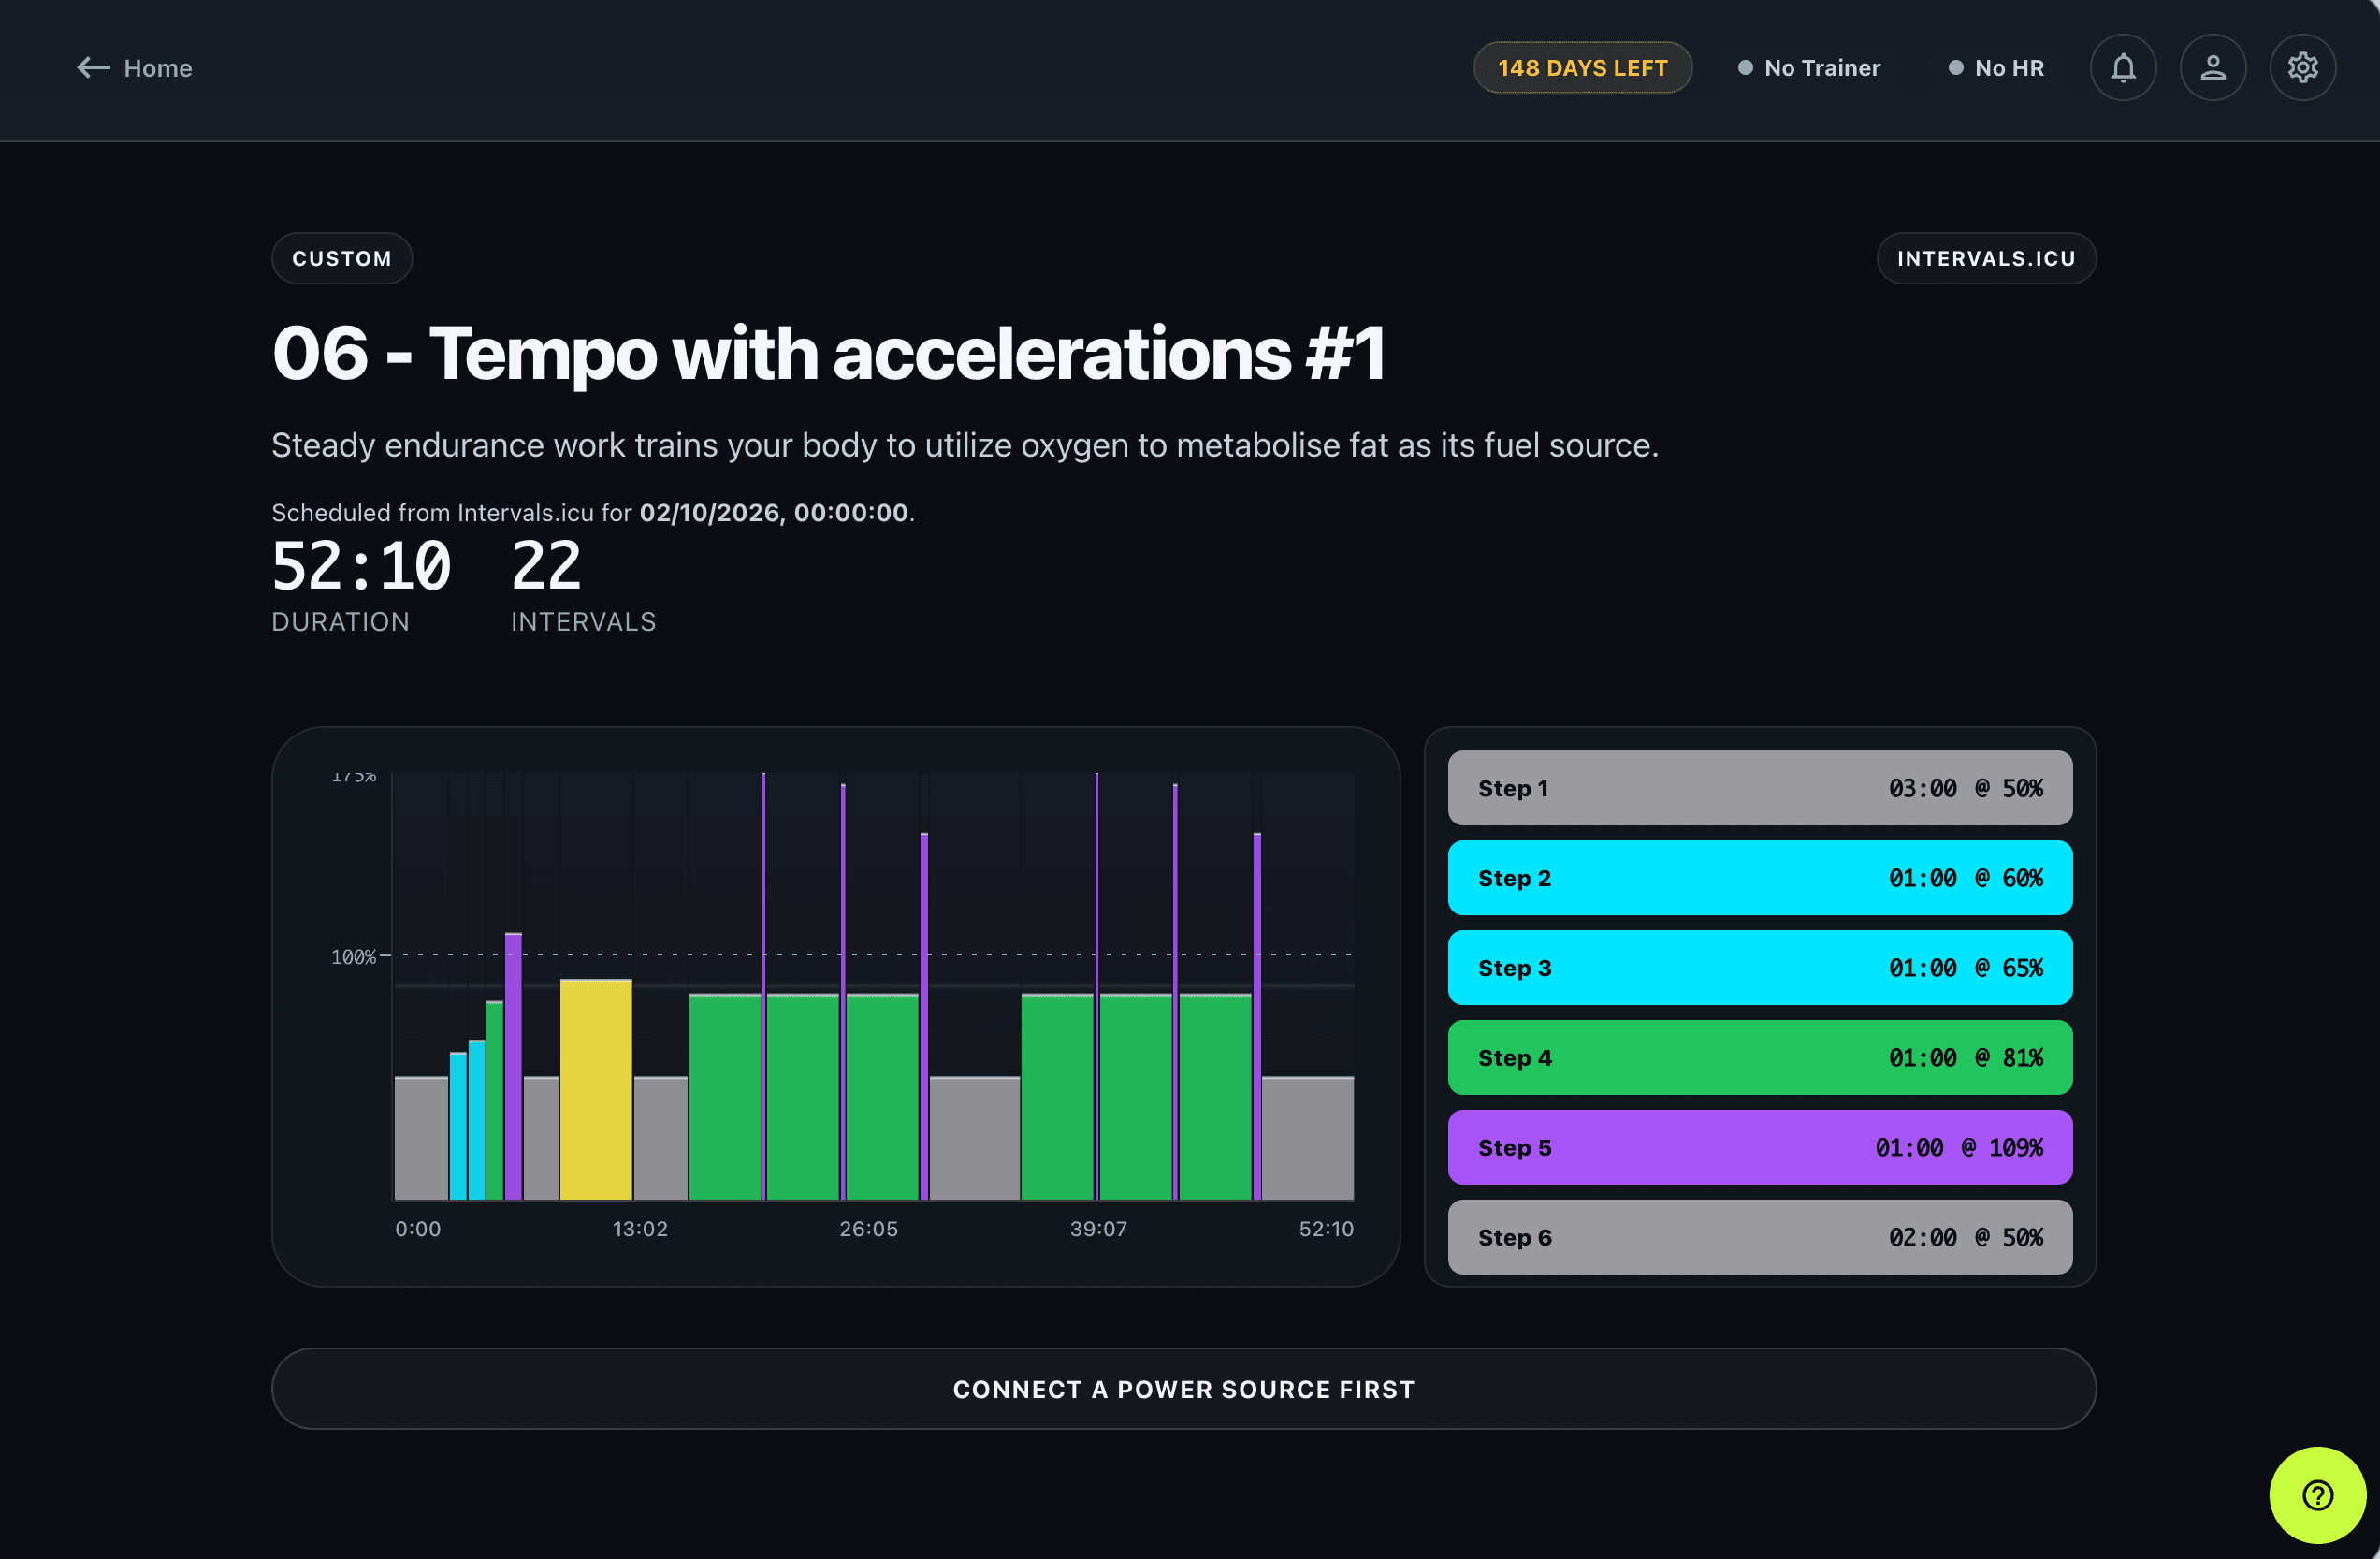The width and height of the screenshot is (2380, 1559).
Task: Click the 148 DAYS LEFT badge
Action: 1582,68
